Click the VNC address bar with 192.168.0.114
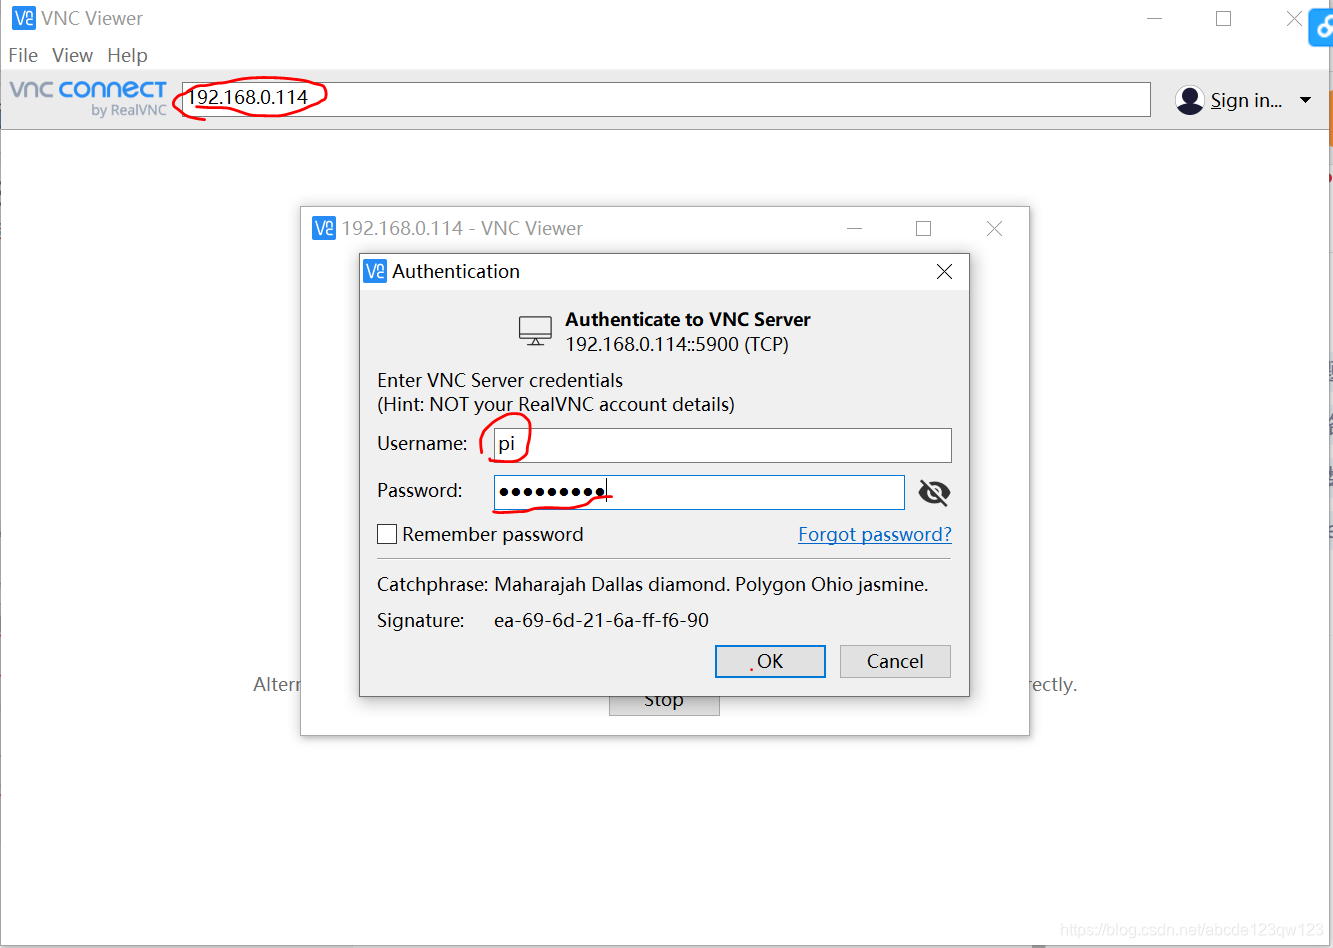The width and height of the screenshot is (1333, 948). pos(666,98)
